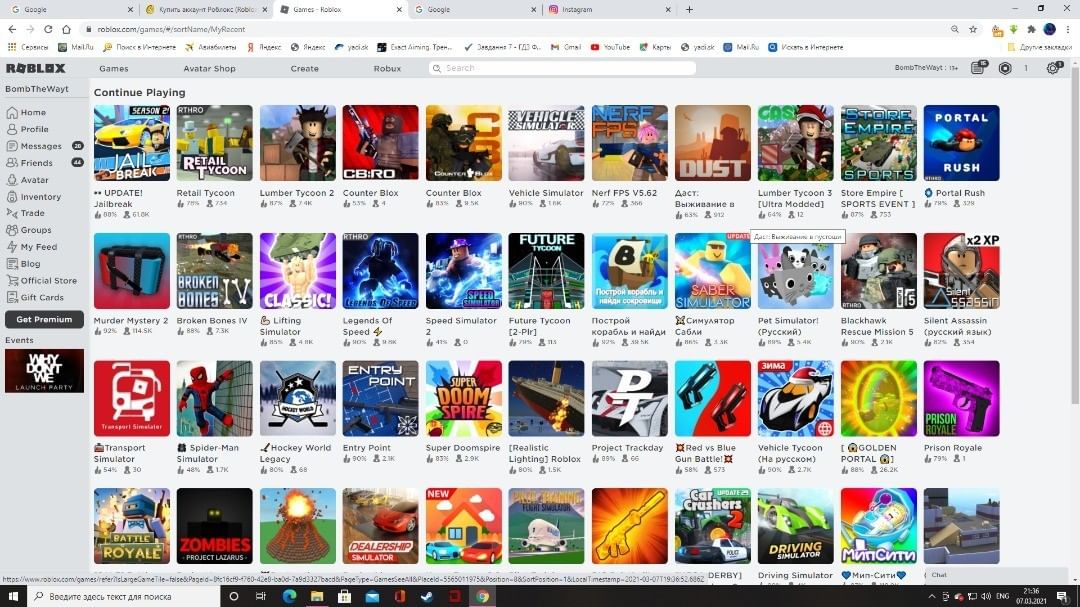Open Steam from the taskbar
Screen dimensions: 1080x607
point(426,596)
